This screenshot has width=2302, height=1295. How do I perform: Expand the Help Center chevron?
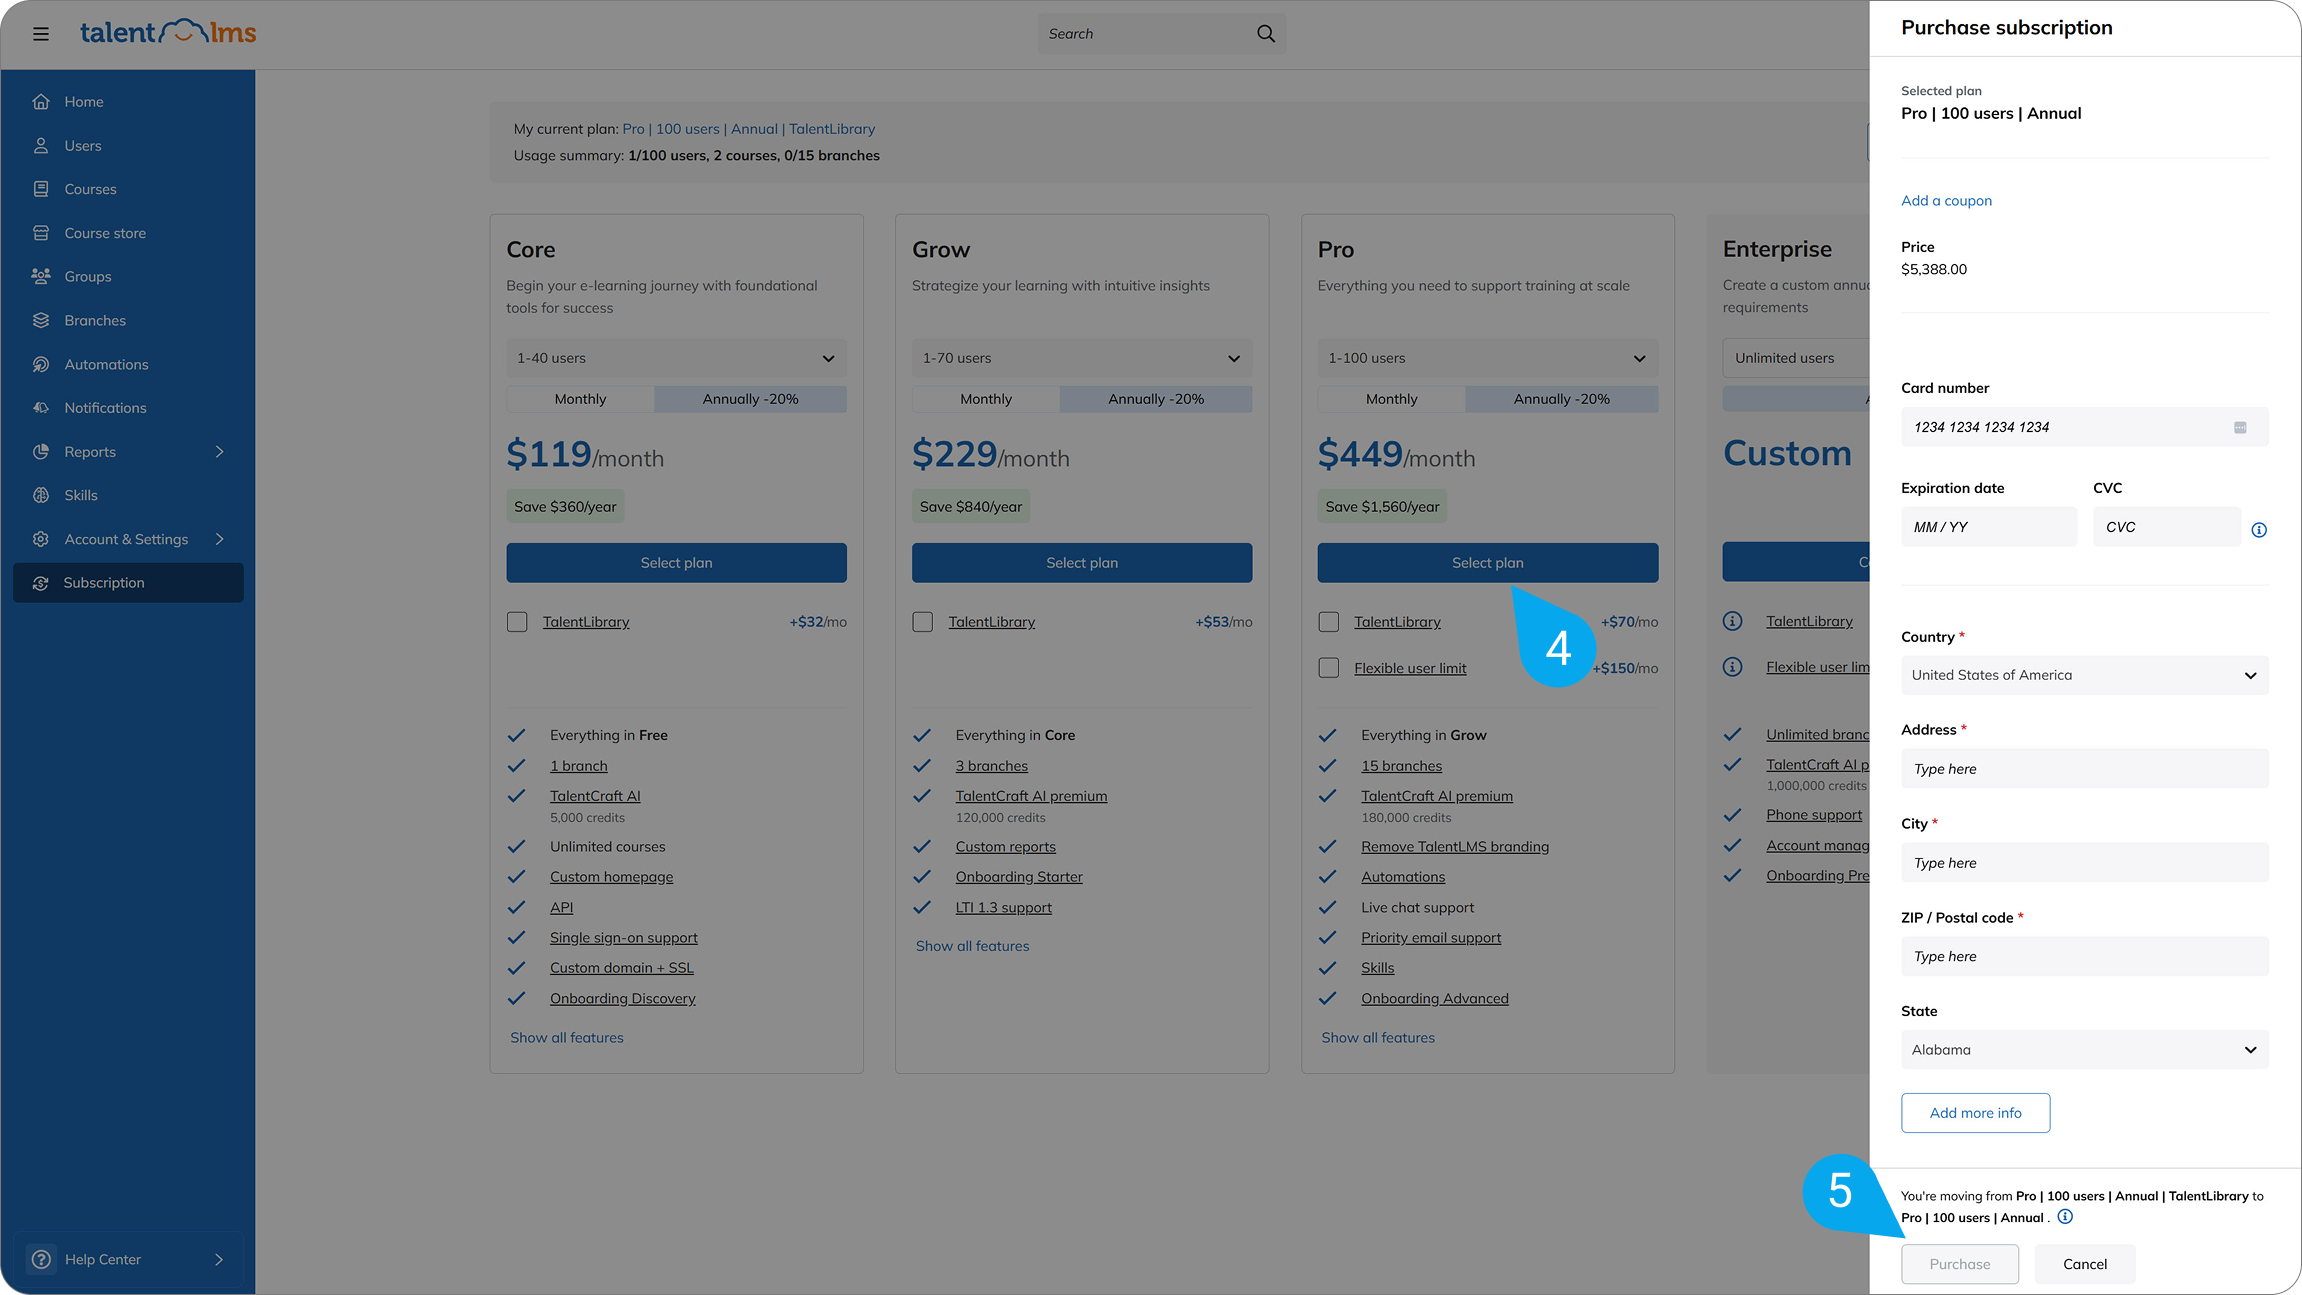(220, 1259)
